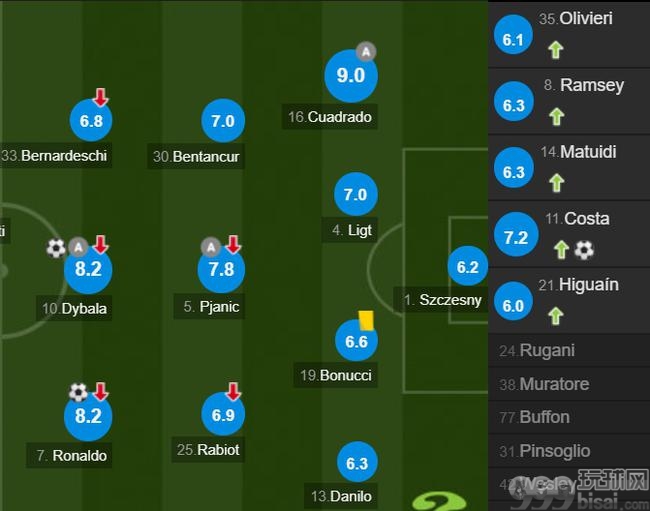
Task: Click the green arrow under Higuaín
Action: 555,316
